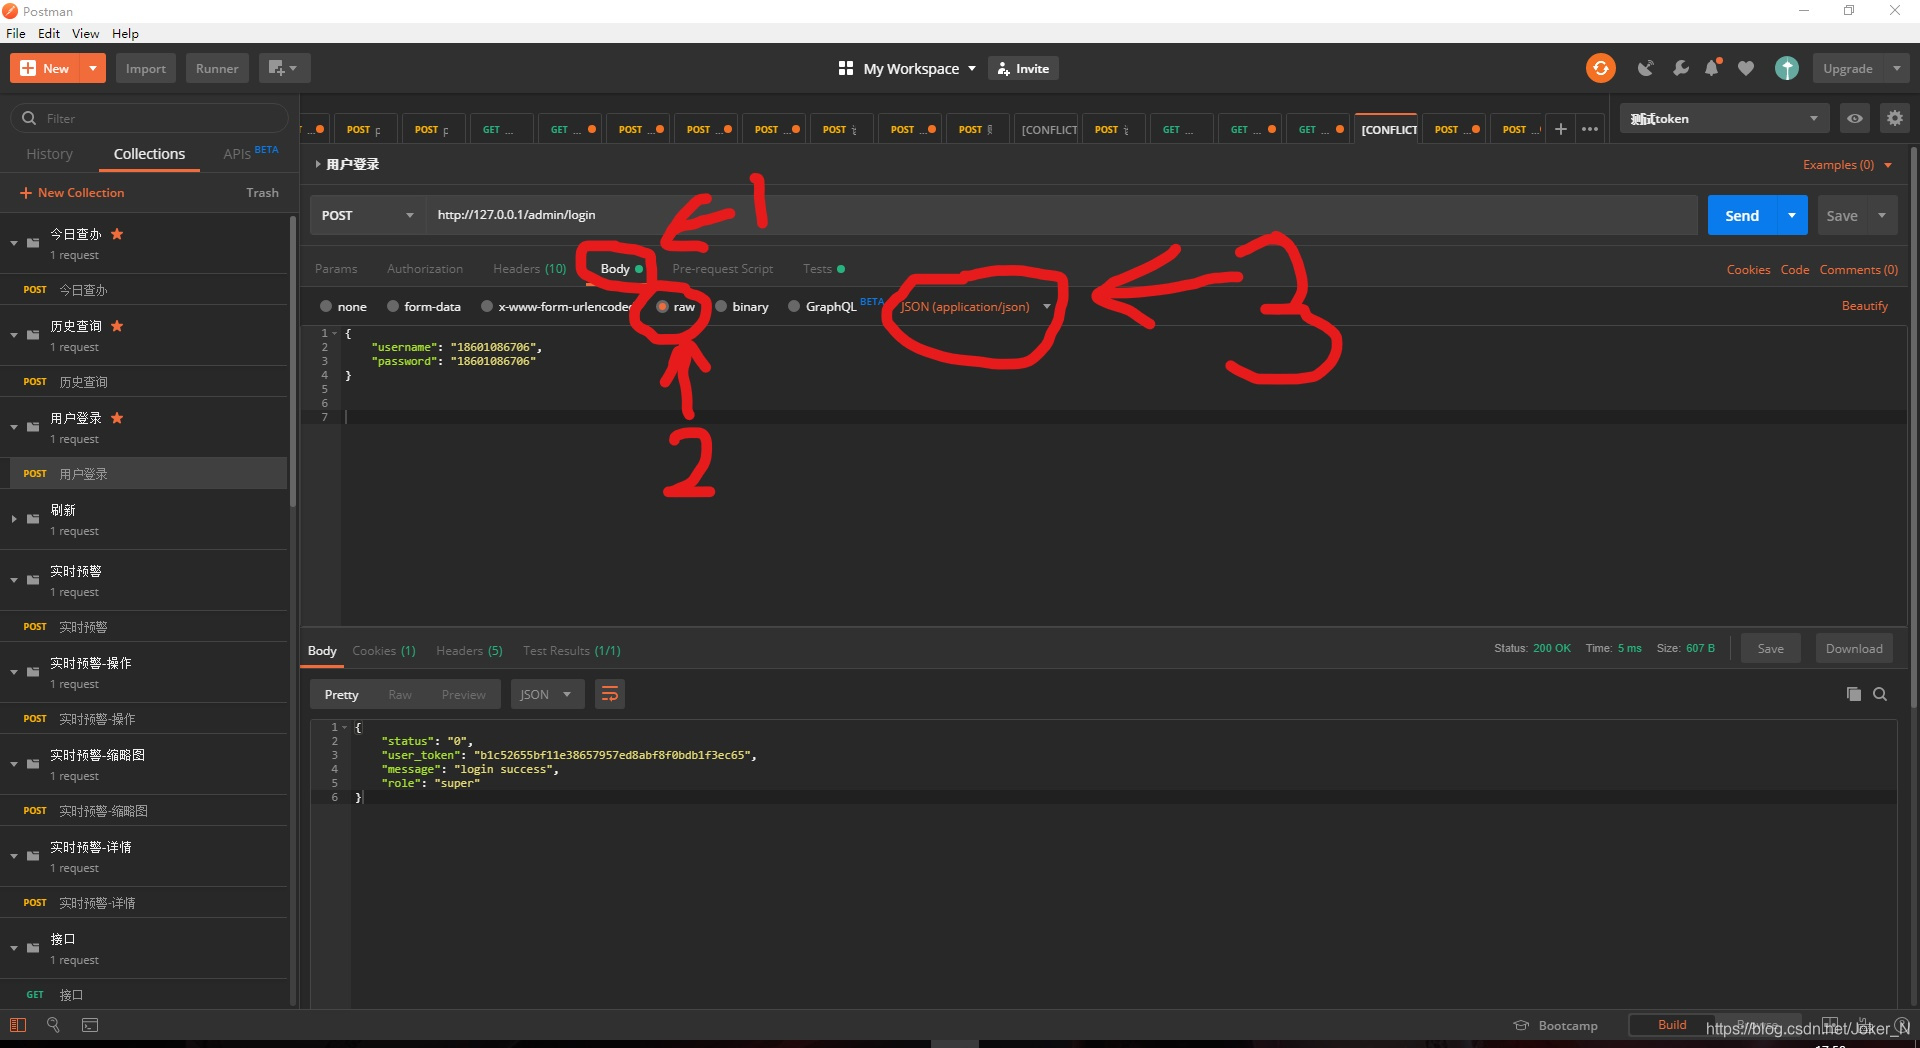The height and width of the screenshot is (1048, 1920).
Task: Open manage environments with the gear icon
Action: (1895, 118)
